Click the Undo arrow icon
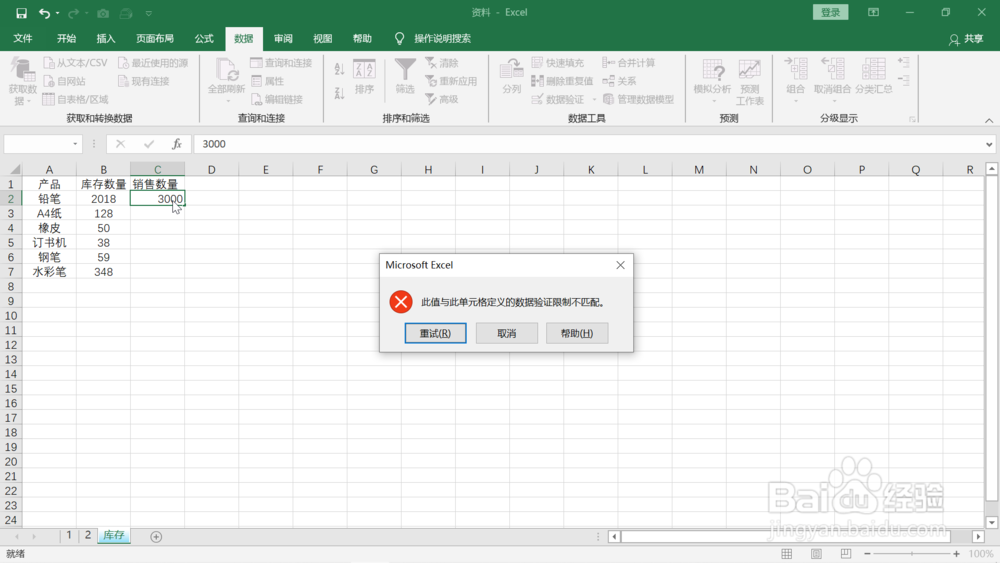This screenshot has height=563, width=1000. tap(43, 13)
